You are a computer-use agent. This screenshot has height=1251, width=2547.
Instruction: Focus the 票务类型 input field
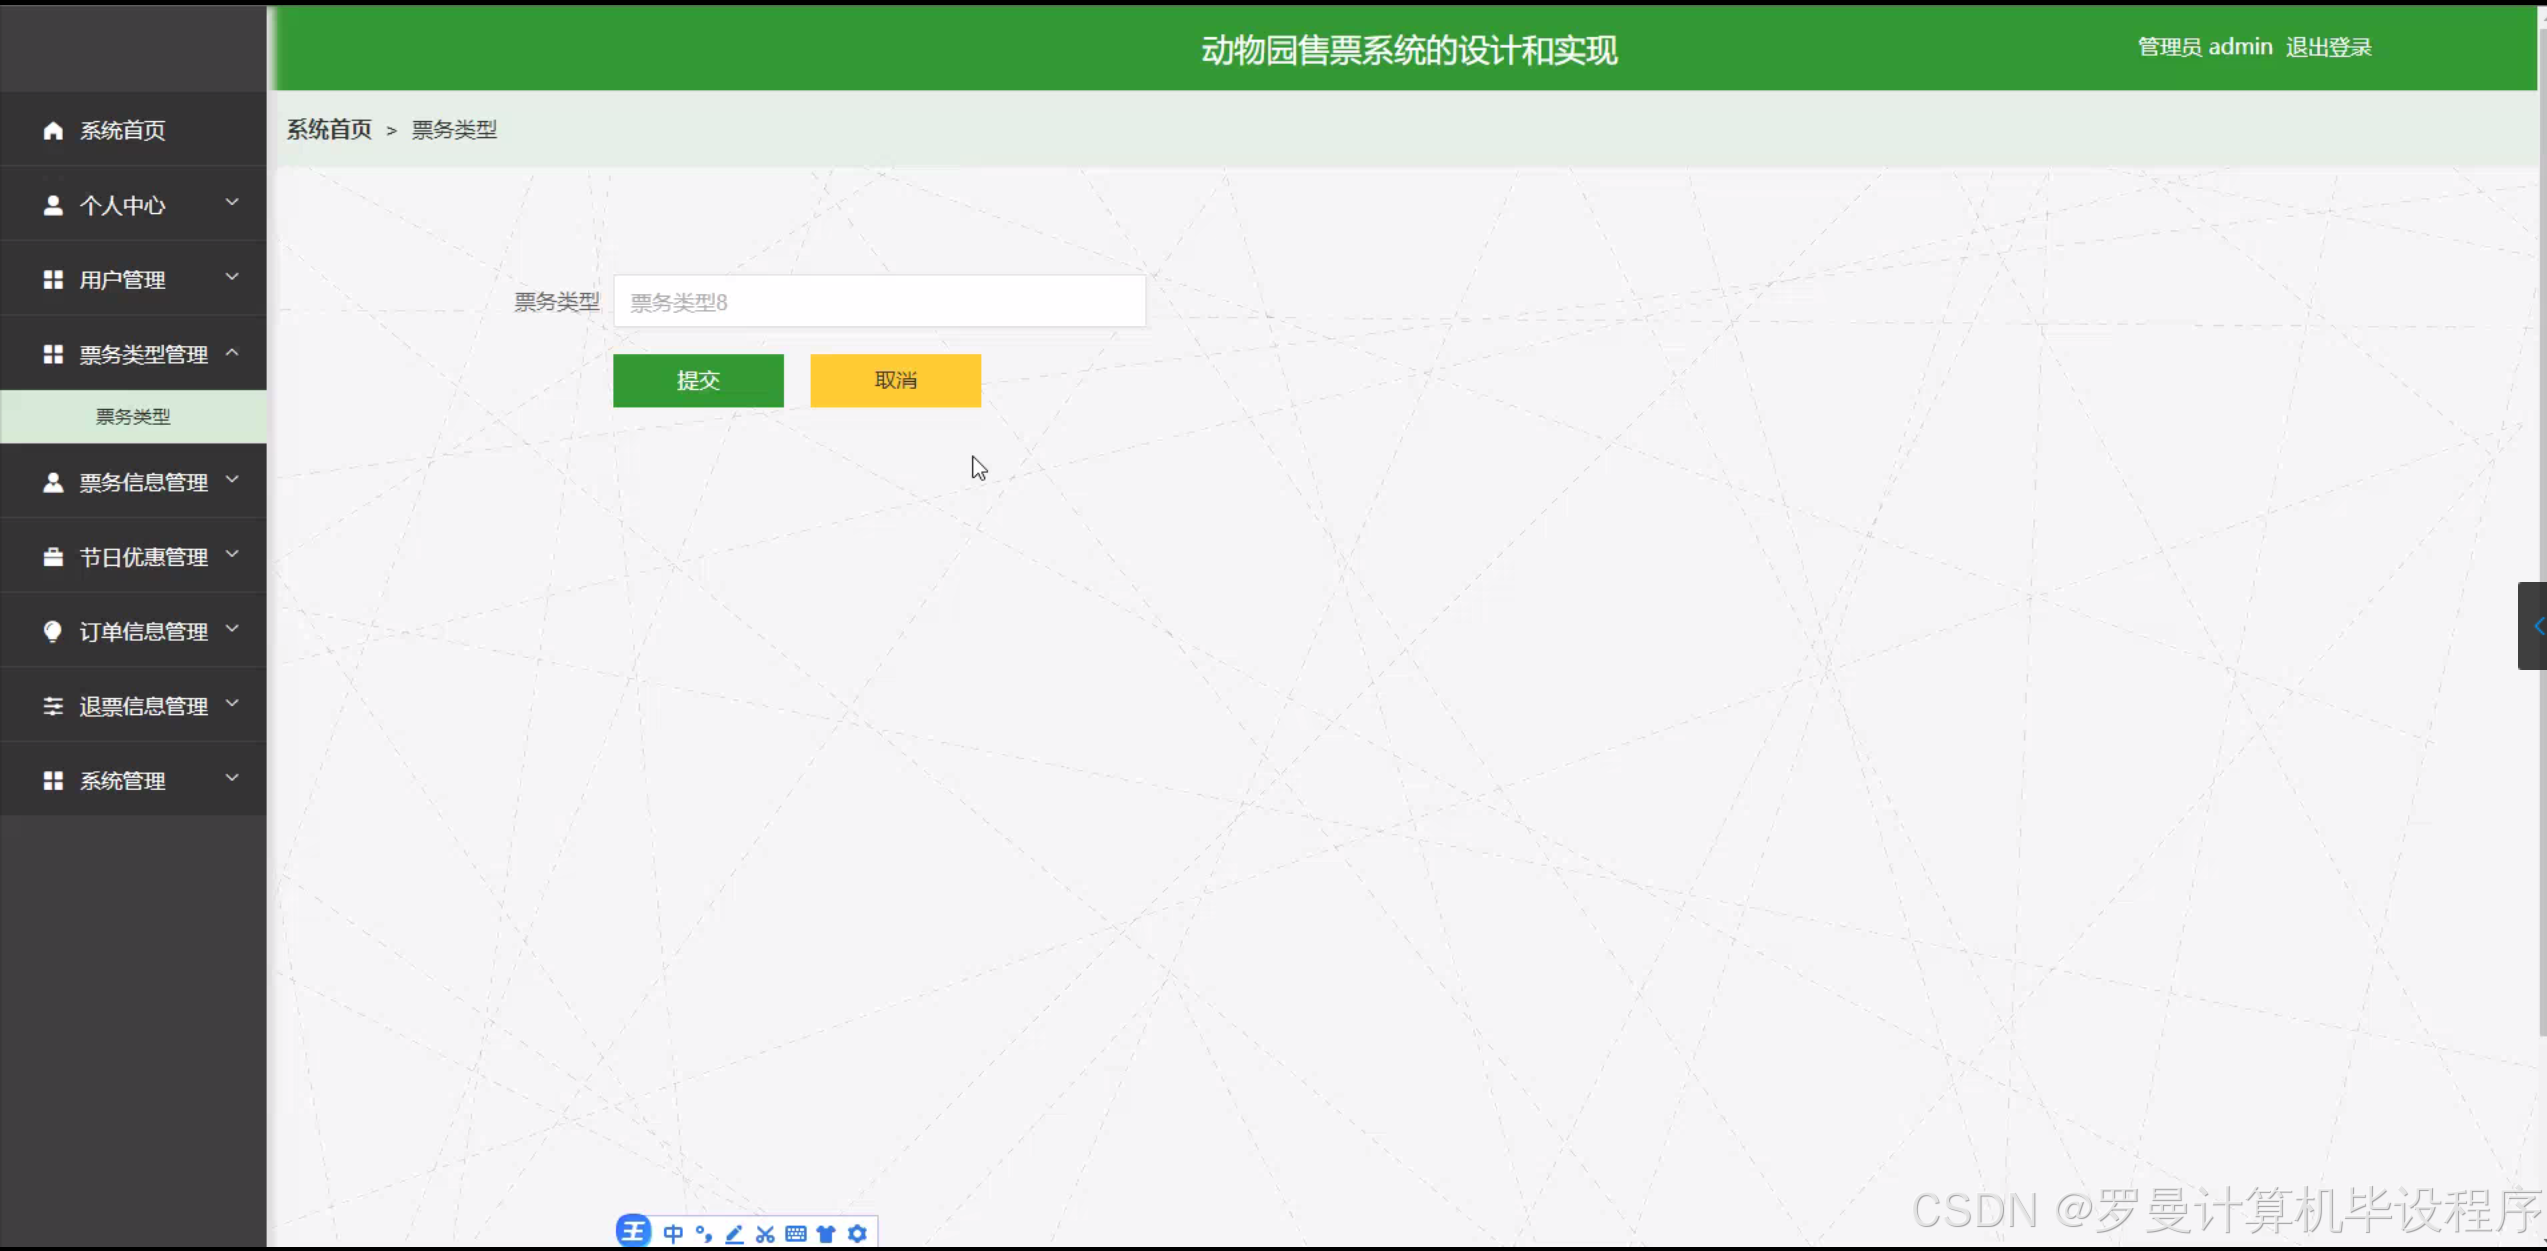880,302
